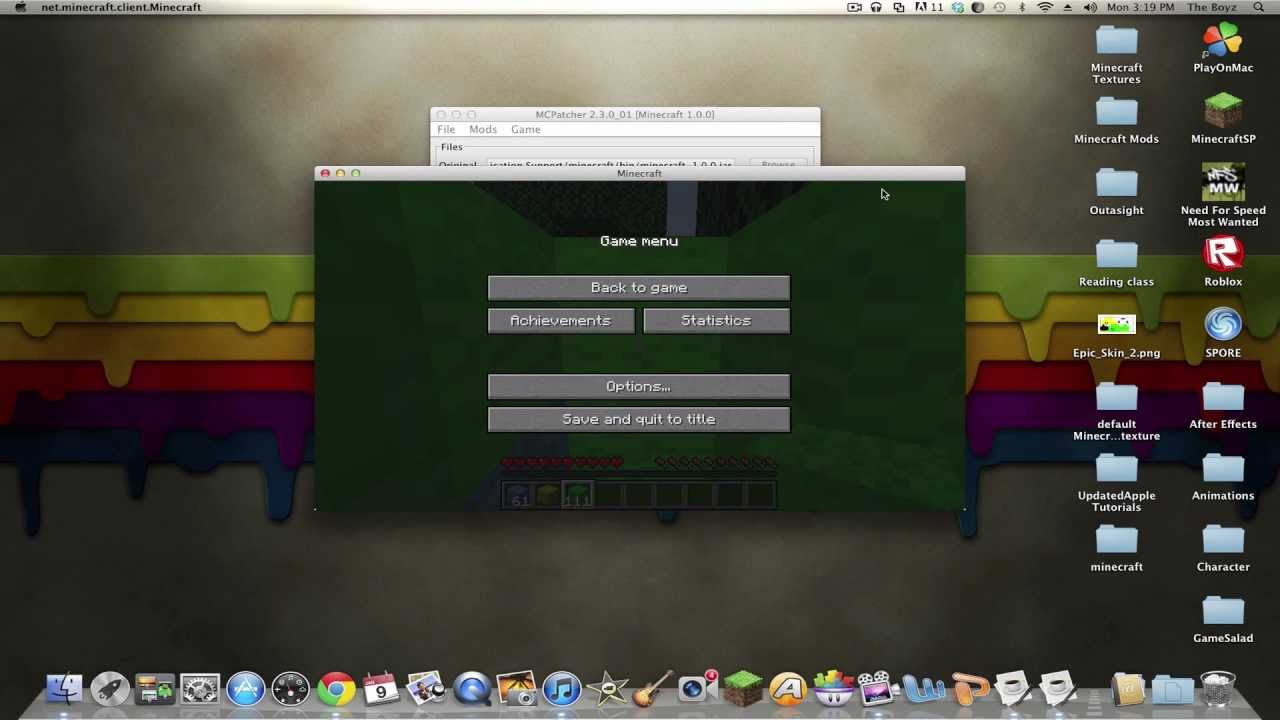The width and height of the screenshot is (1280, 720).
Task: Click Save and quit to title
Action: pos(639,420)
